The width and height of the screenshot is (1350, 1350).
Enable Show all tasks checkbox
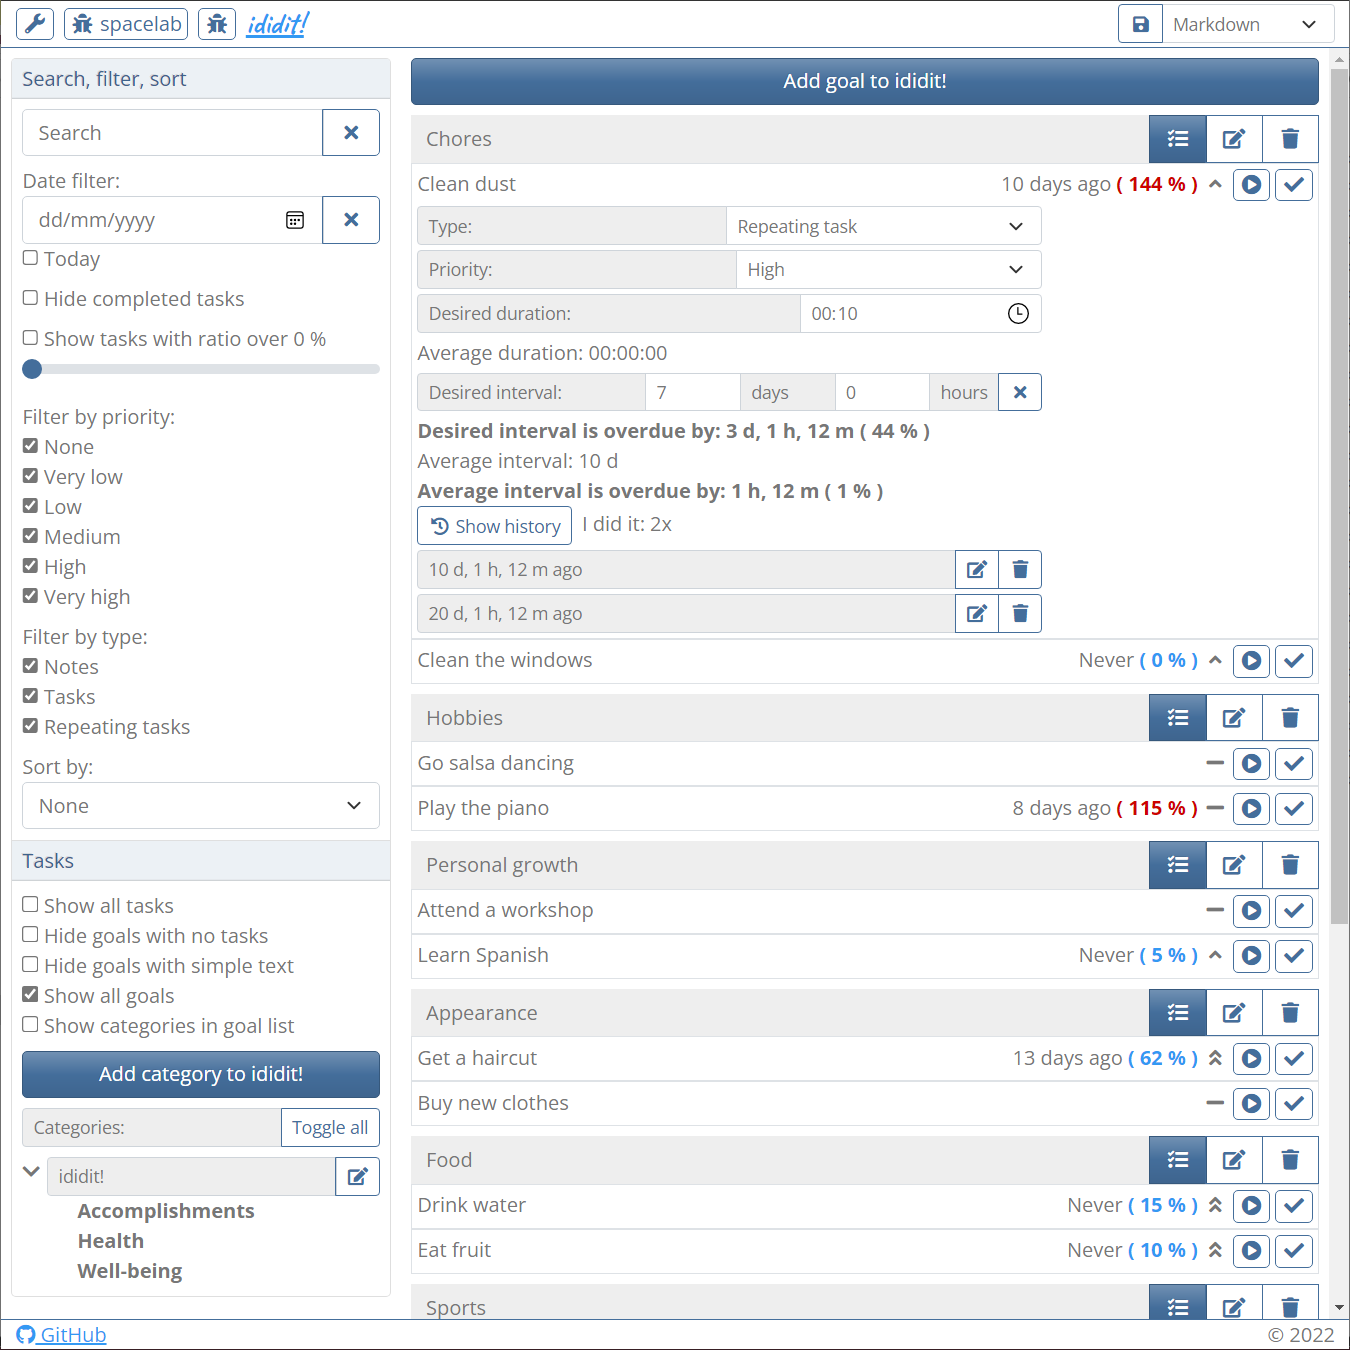(31, 905)
